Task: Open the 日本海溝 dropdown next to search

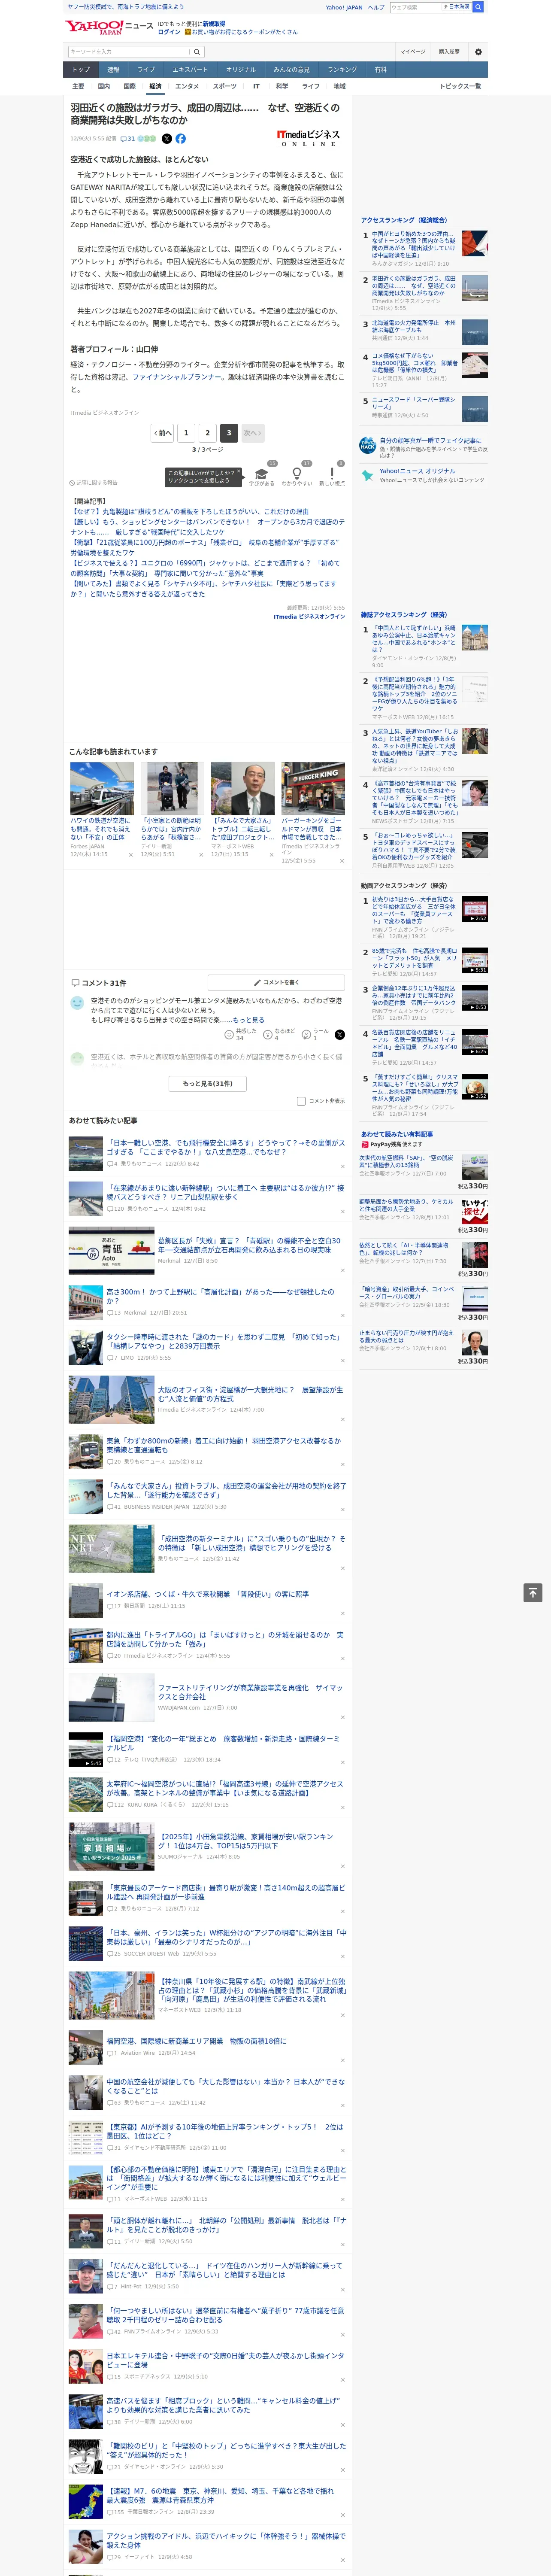Action: 456,7
